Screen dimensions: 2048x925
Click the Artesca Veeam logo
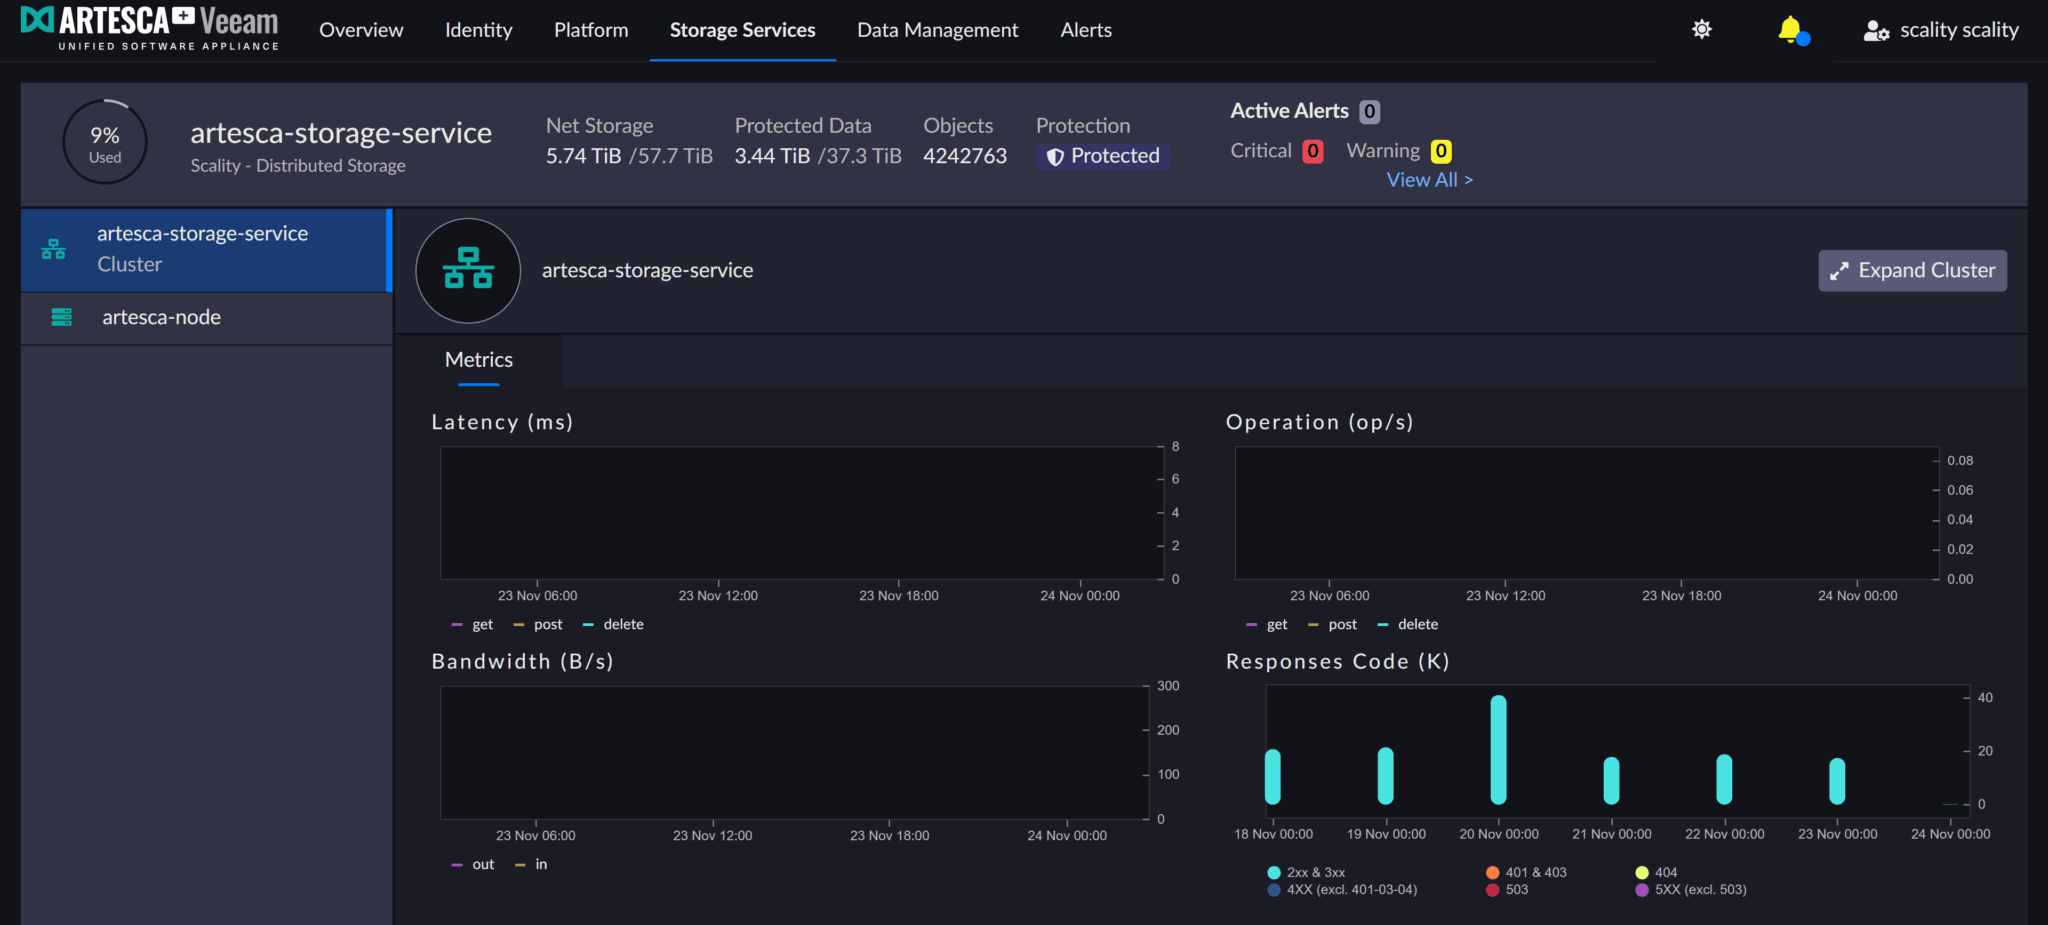pos(150,28)
